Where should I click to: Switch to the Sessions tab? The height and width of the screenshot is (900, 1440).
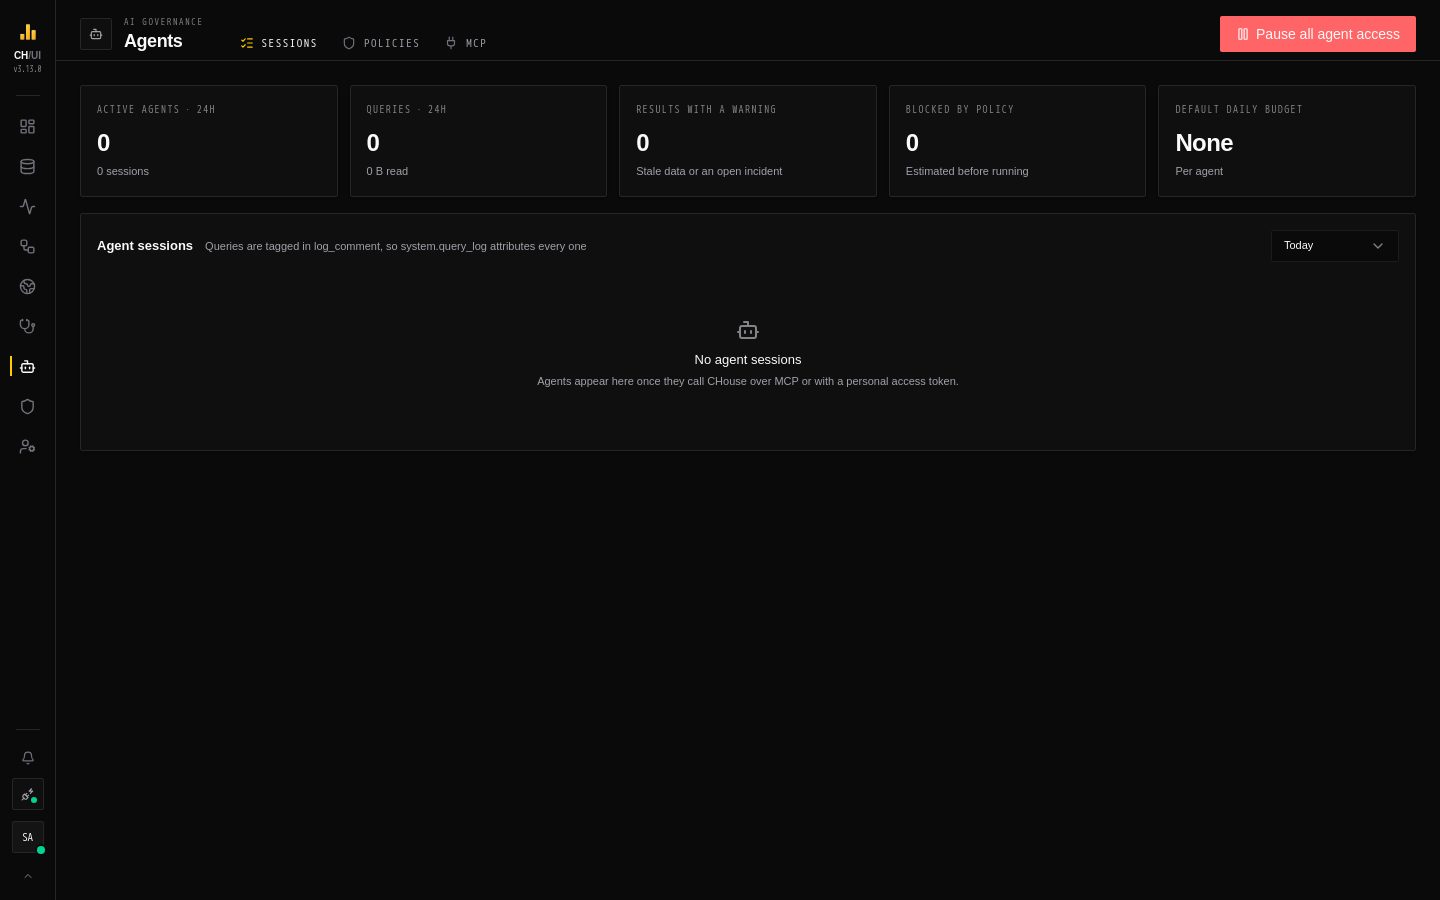coord(279,43)
